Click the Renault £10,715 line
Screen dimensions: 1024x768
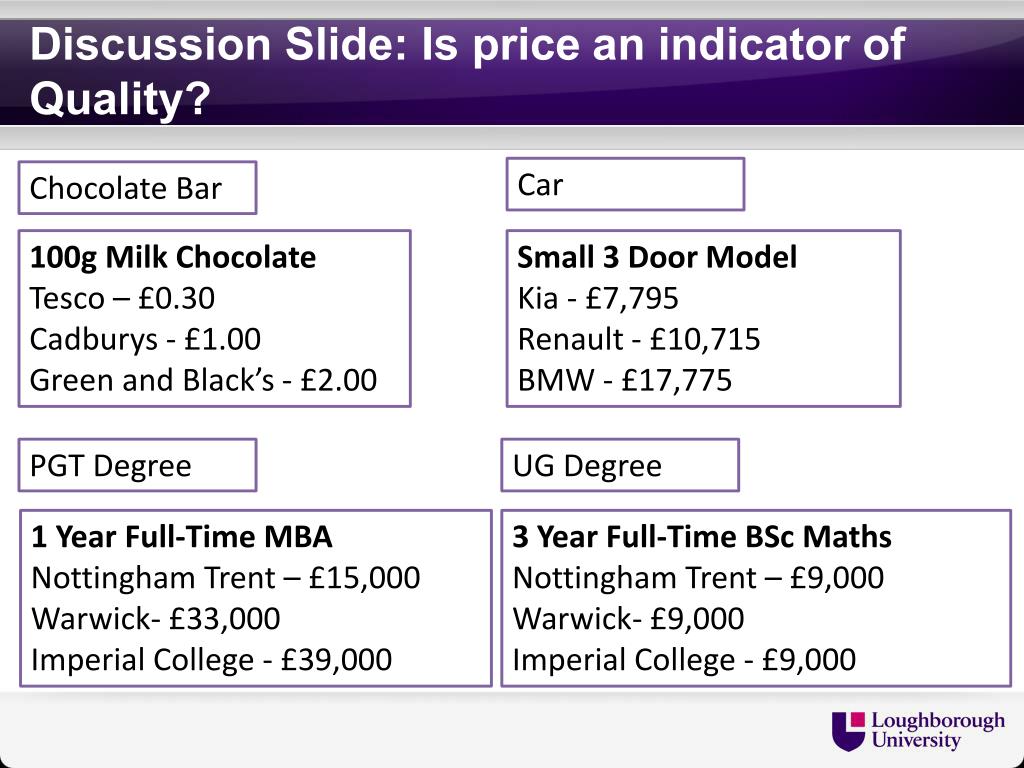coord(639,340)
